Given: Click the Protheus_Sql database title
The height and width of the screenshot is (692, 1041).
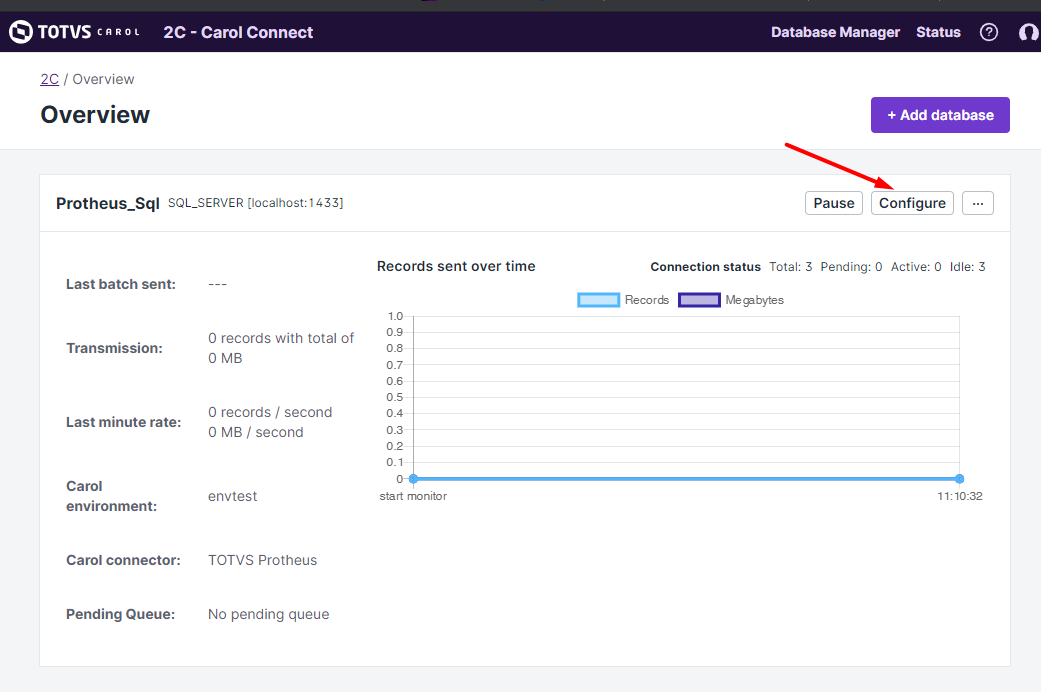Looking at the screenshot, I should tap(107, 203).
